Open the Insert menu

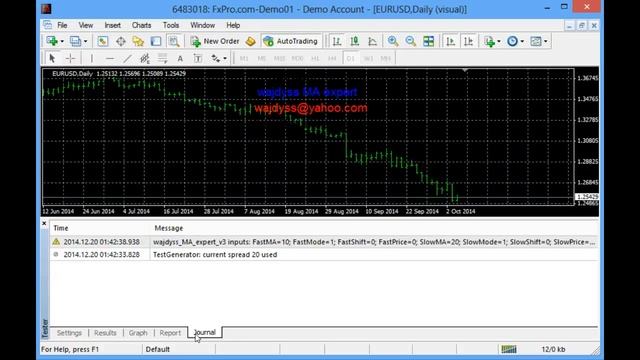click(x=112, y=25)
